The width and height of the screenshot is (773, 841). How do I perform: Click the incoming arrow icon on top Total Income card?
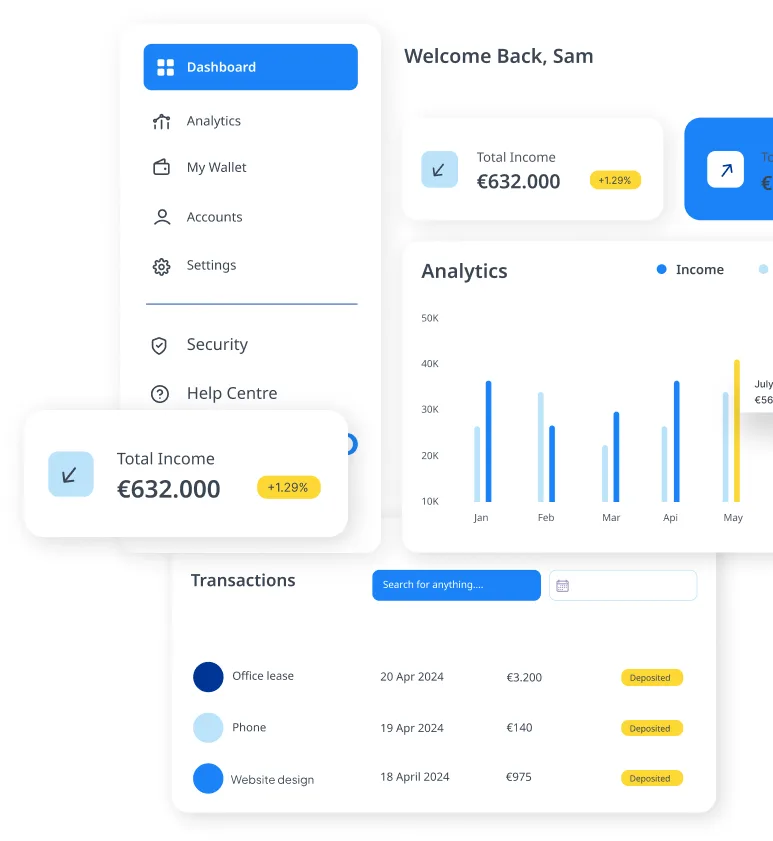point(439,169)
